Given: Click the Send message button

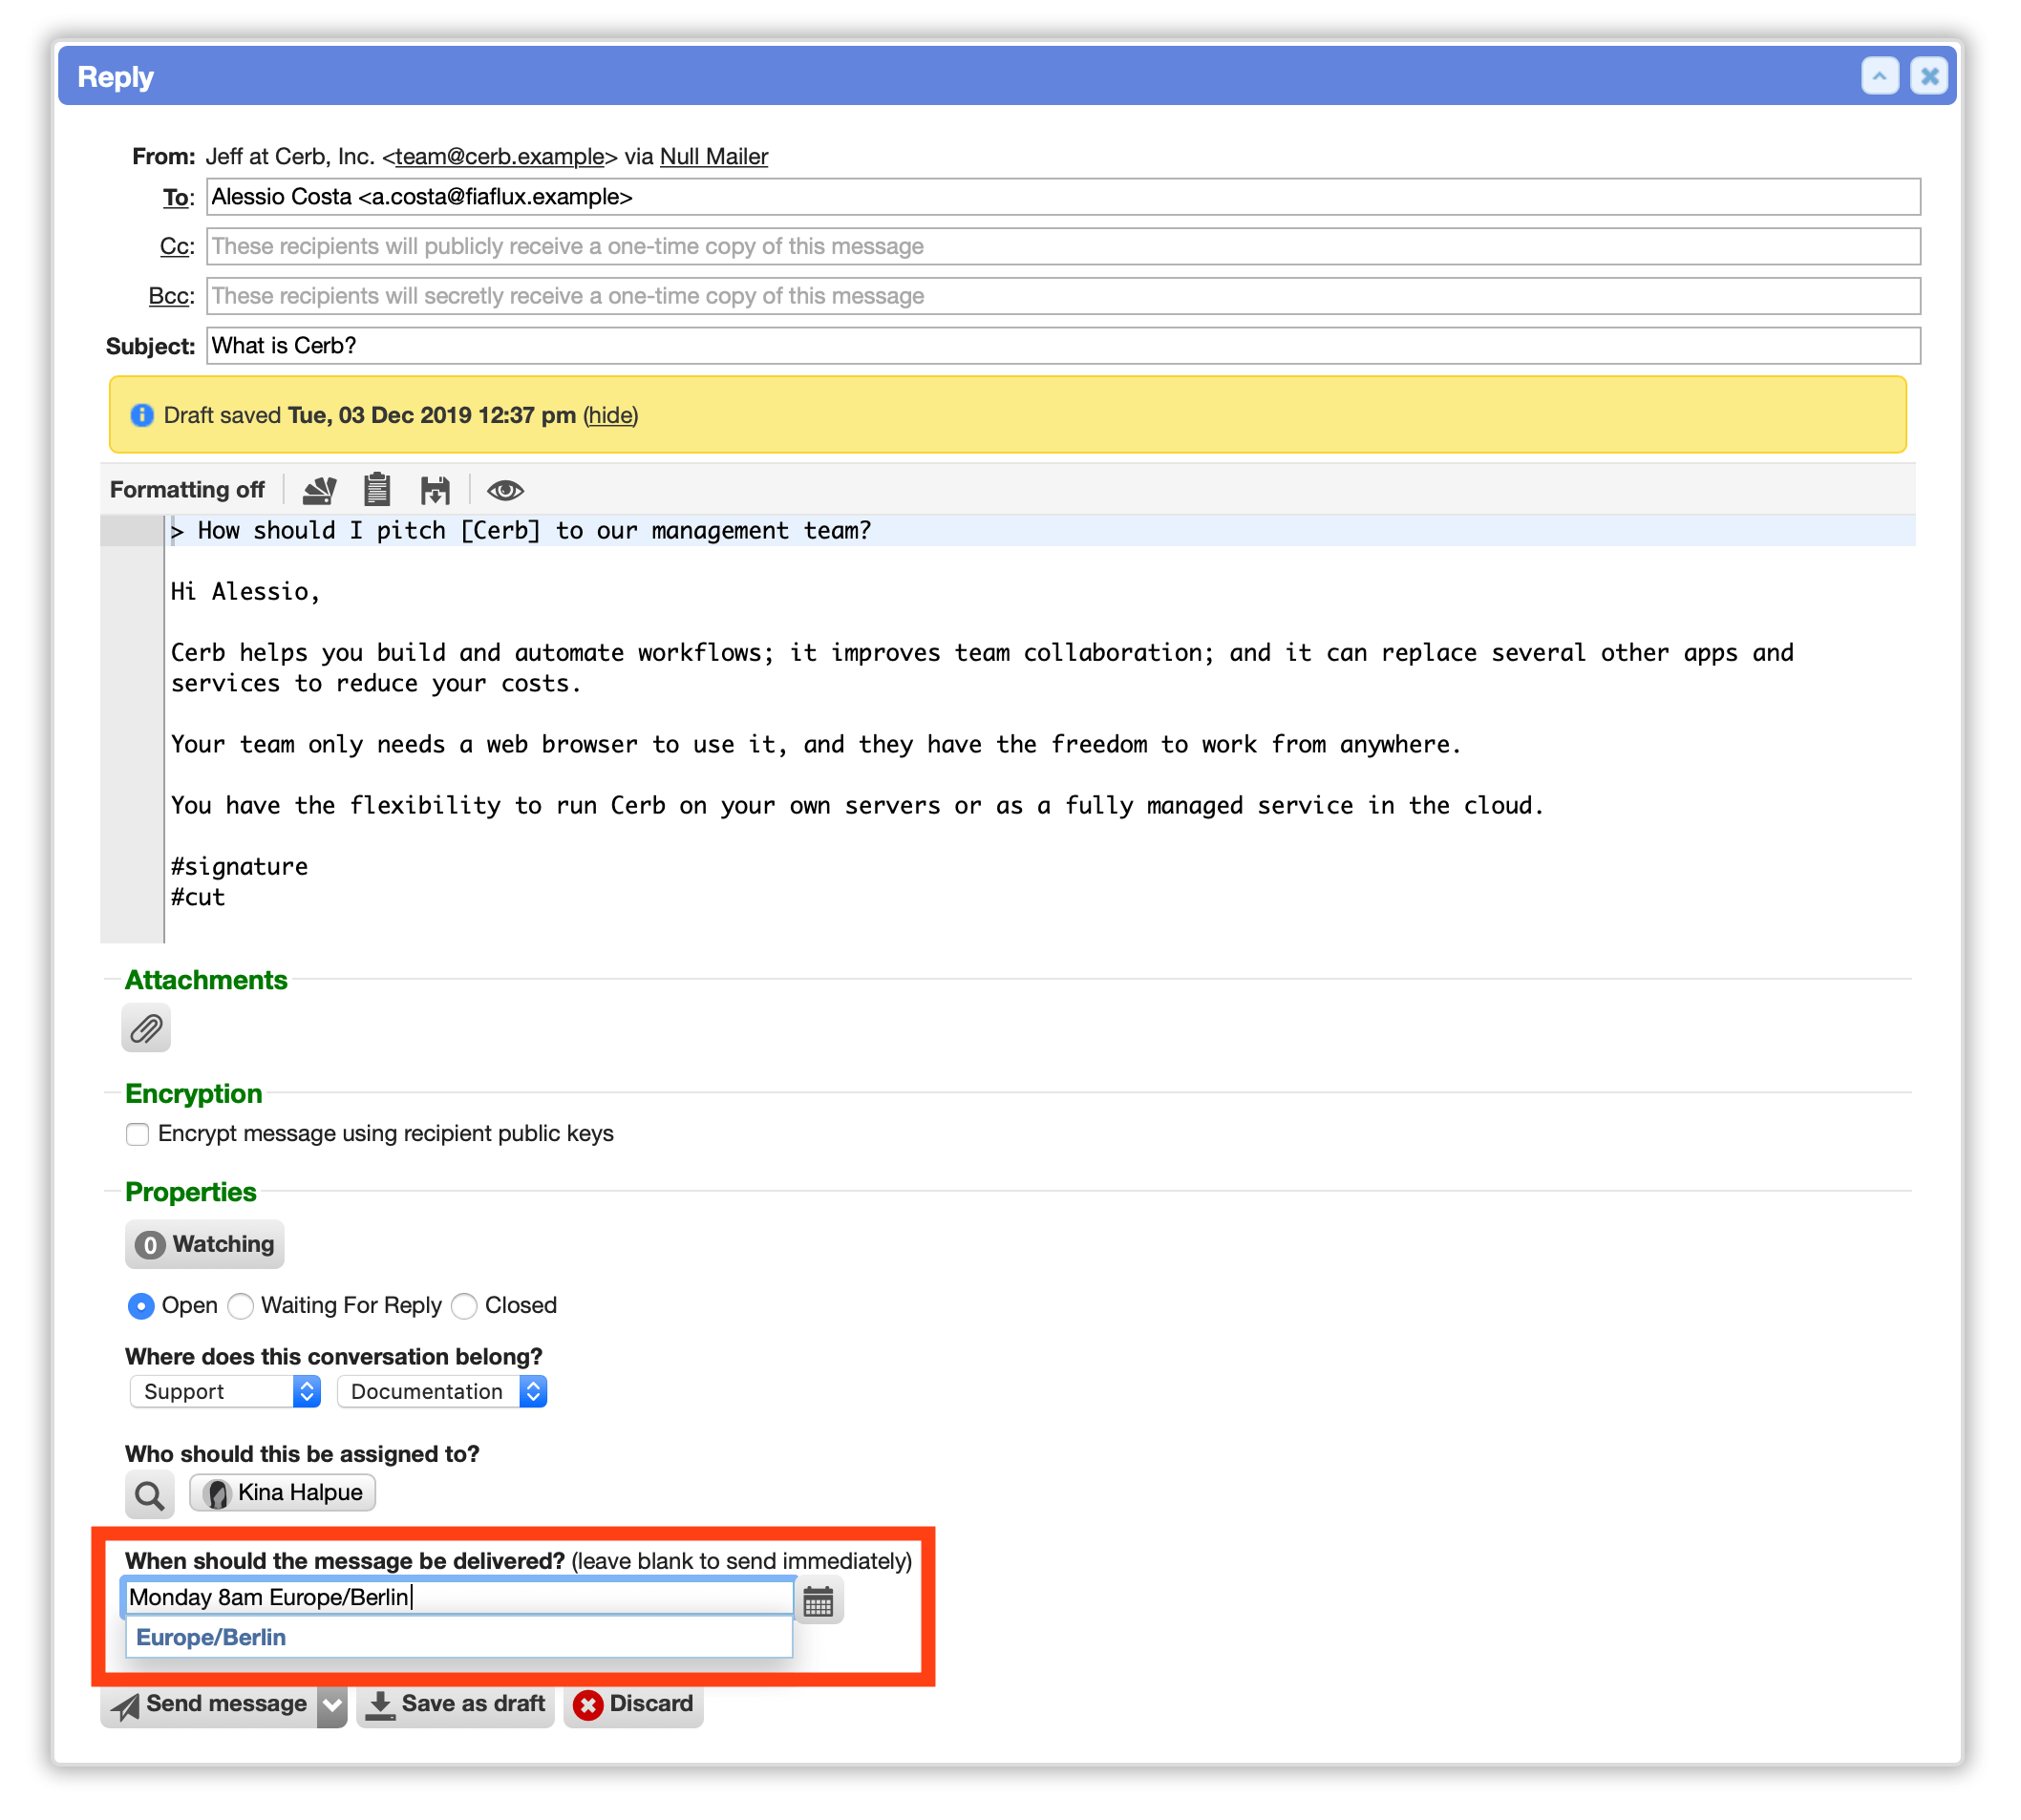Looking at the screenshot, I should tap(209, 1705).
